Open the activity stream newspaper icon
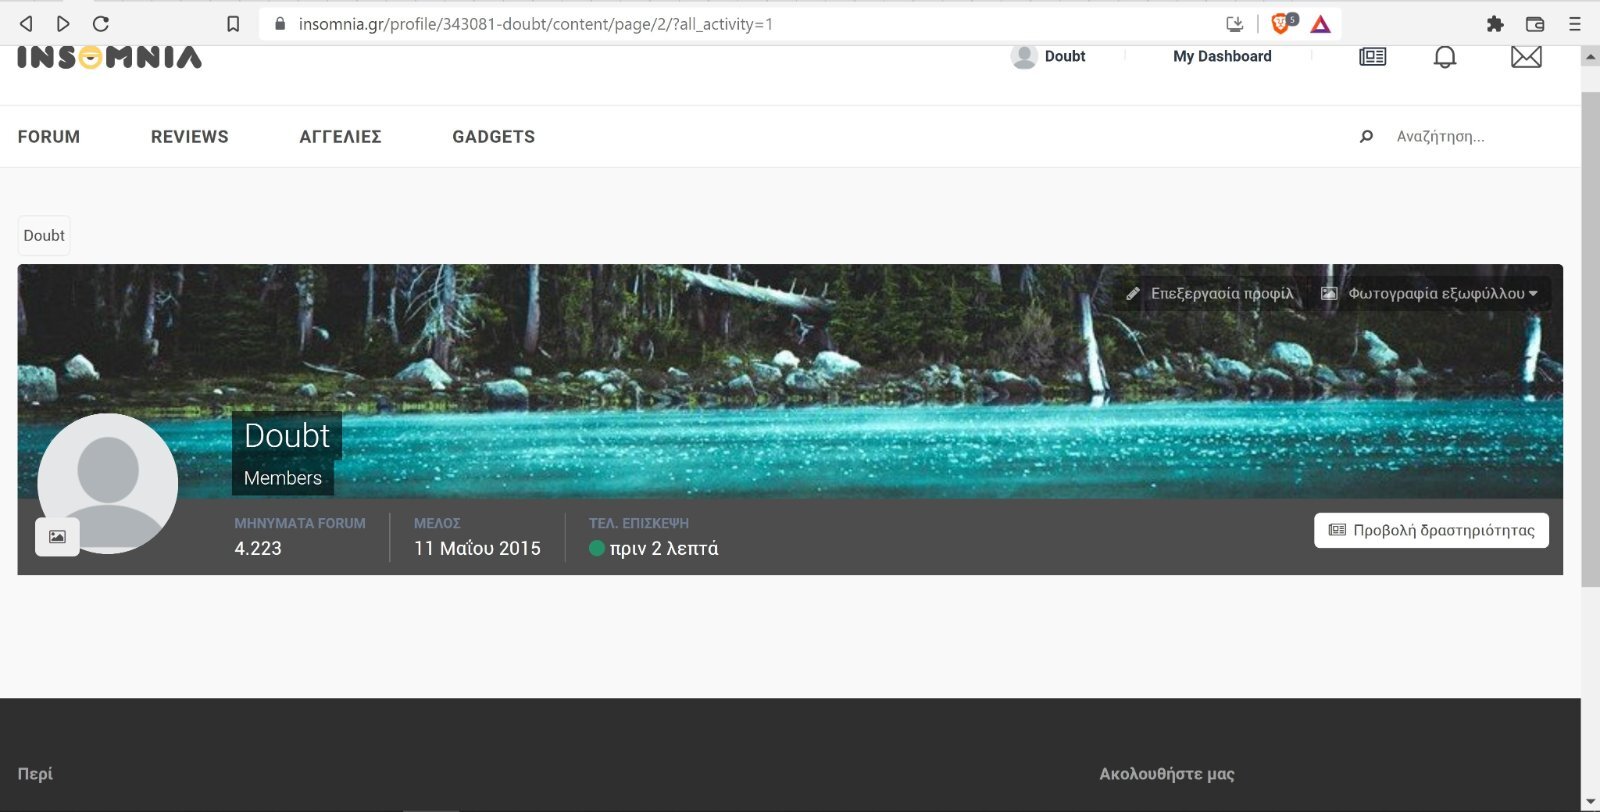The image size is (1600, 812). pos(1373,57)
